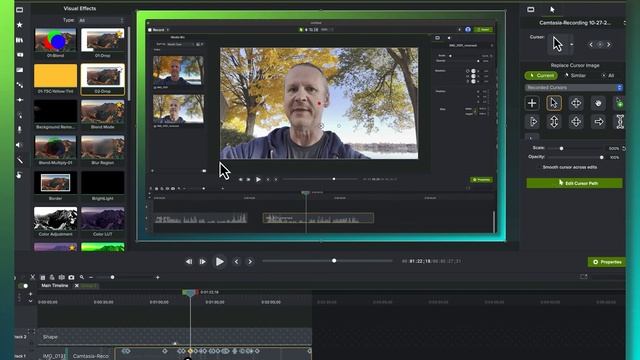Screen dimensions: 640x360
Task: Select the highlighted arrow cursor image
Action: point(554,103)
